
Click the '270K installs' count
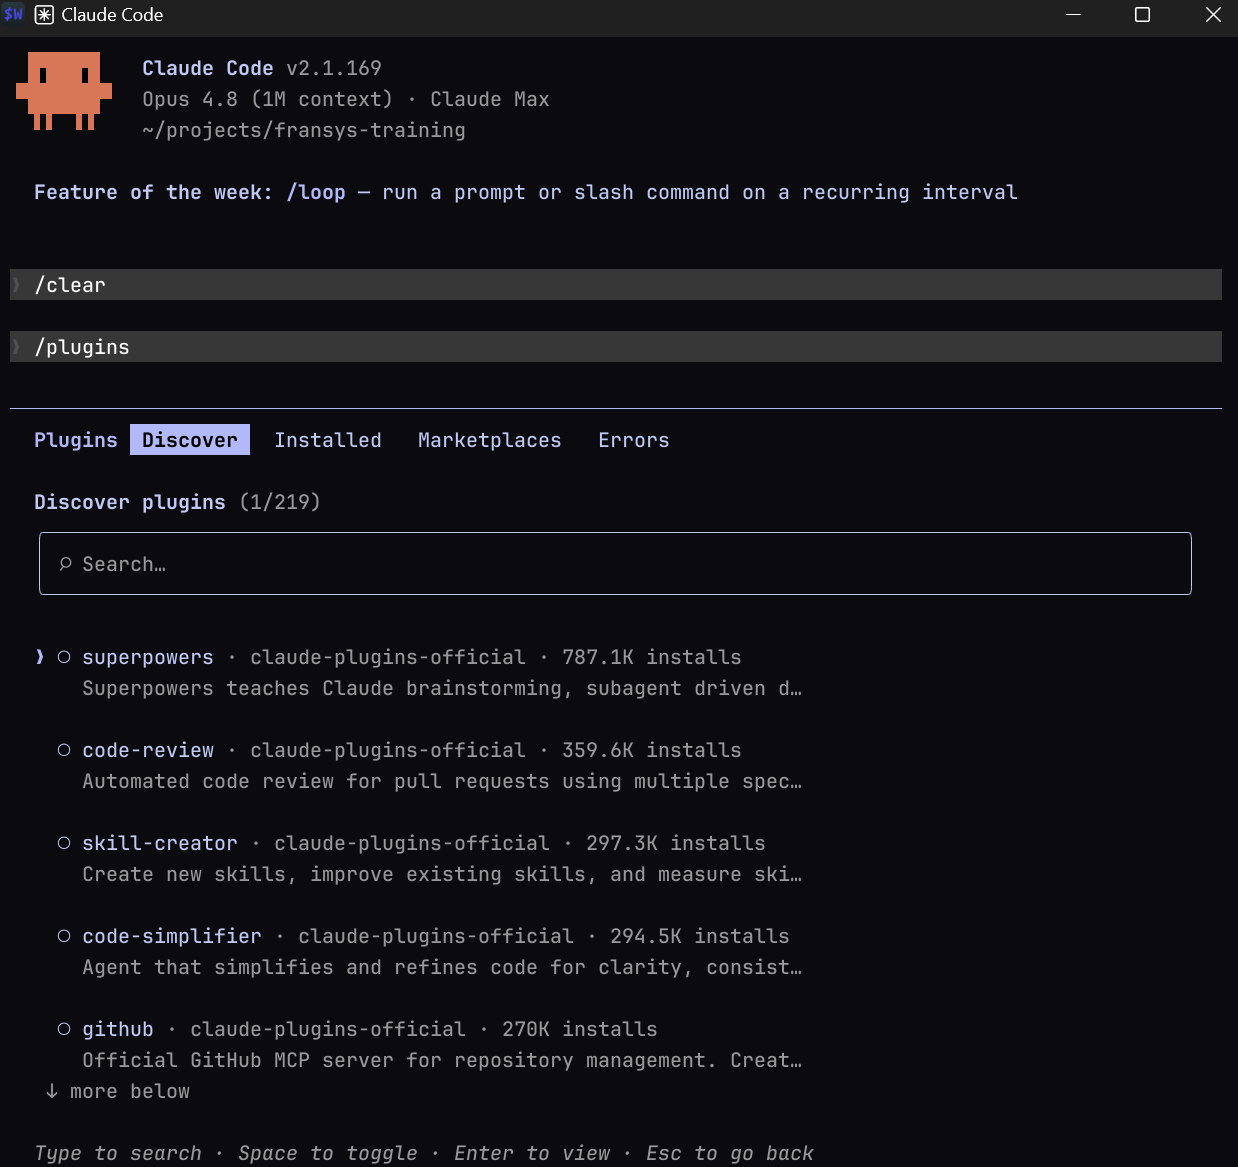coord(580,1029)
